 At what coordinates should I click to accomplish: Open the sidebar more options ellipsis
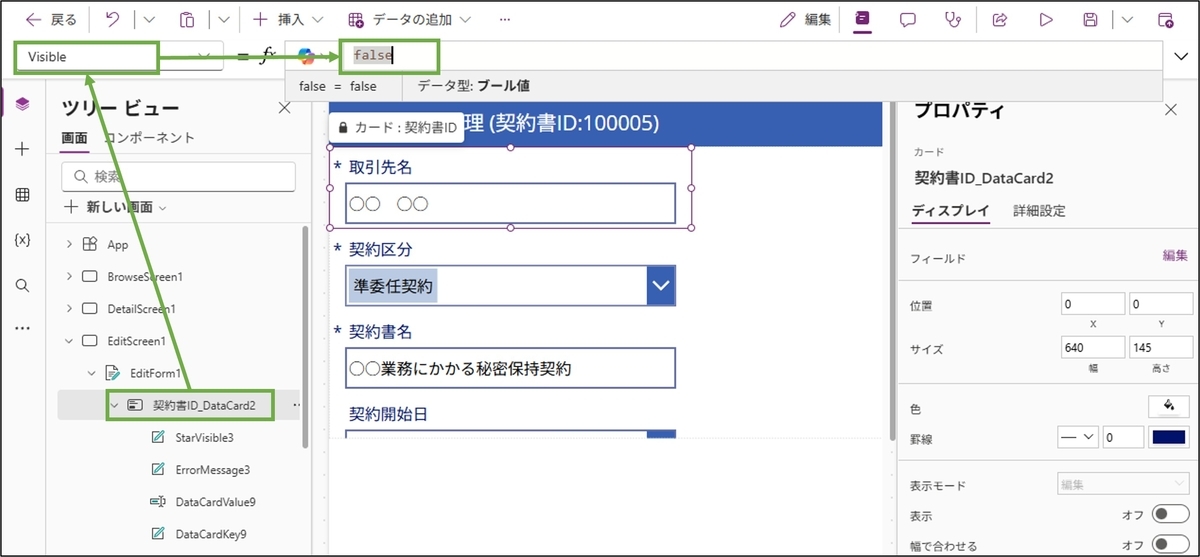coord(23,328)
